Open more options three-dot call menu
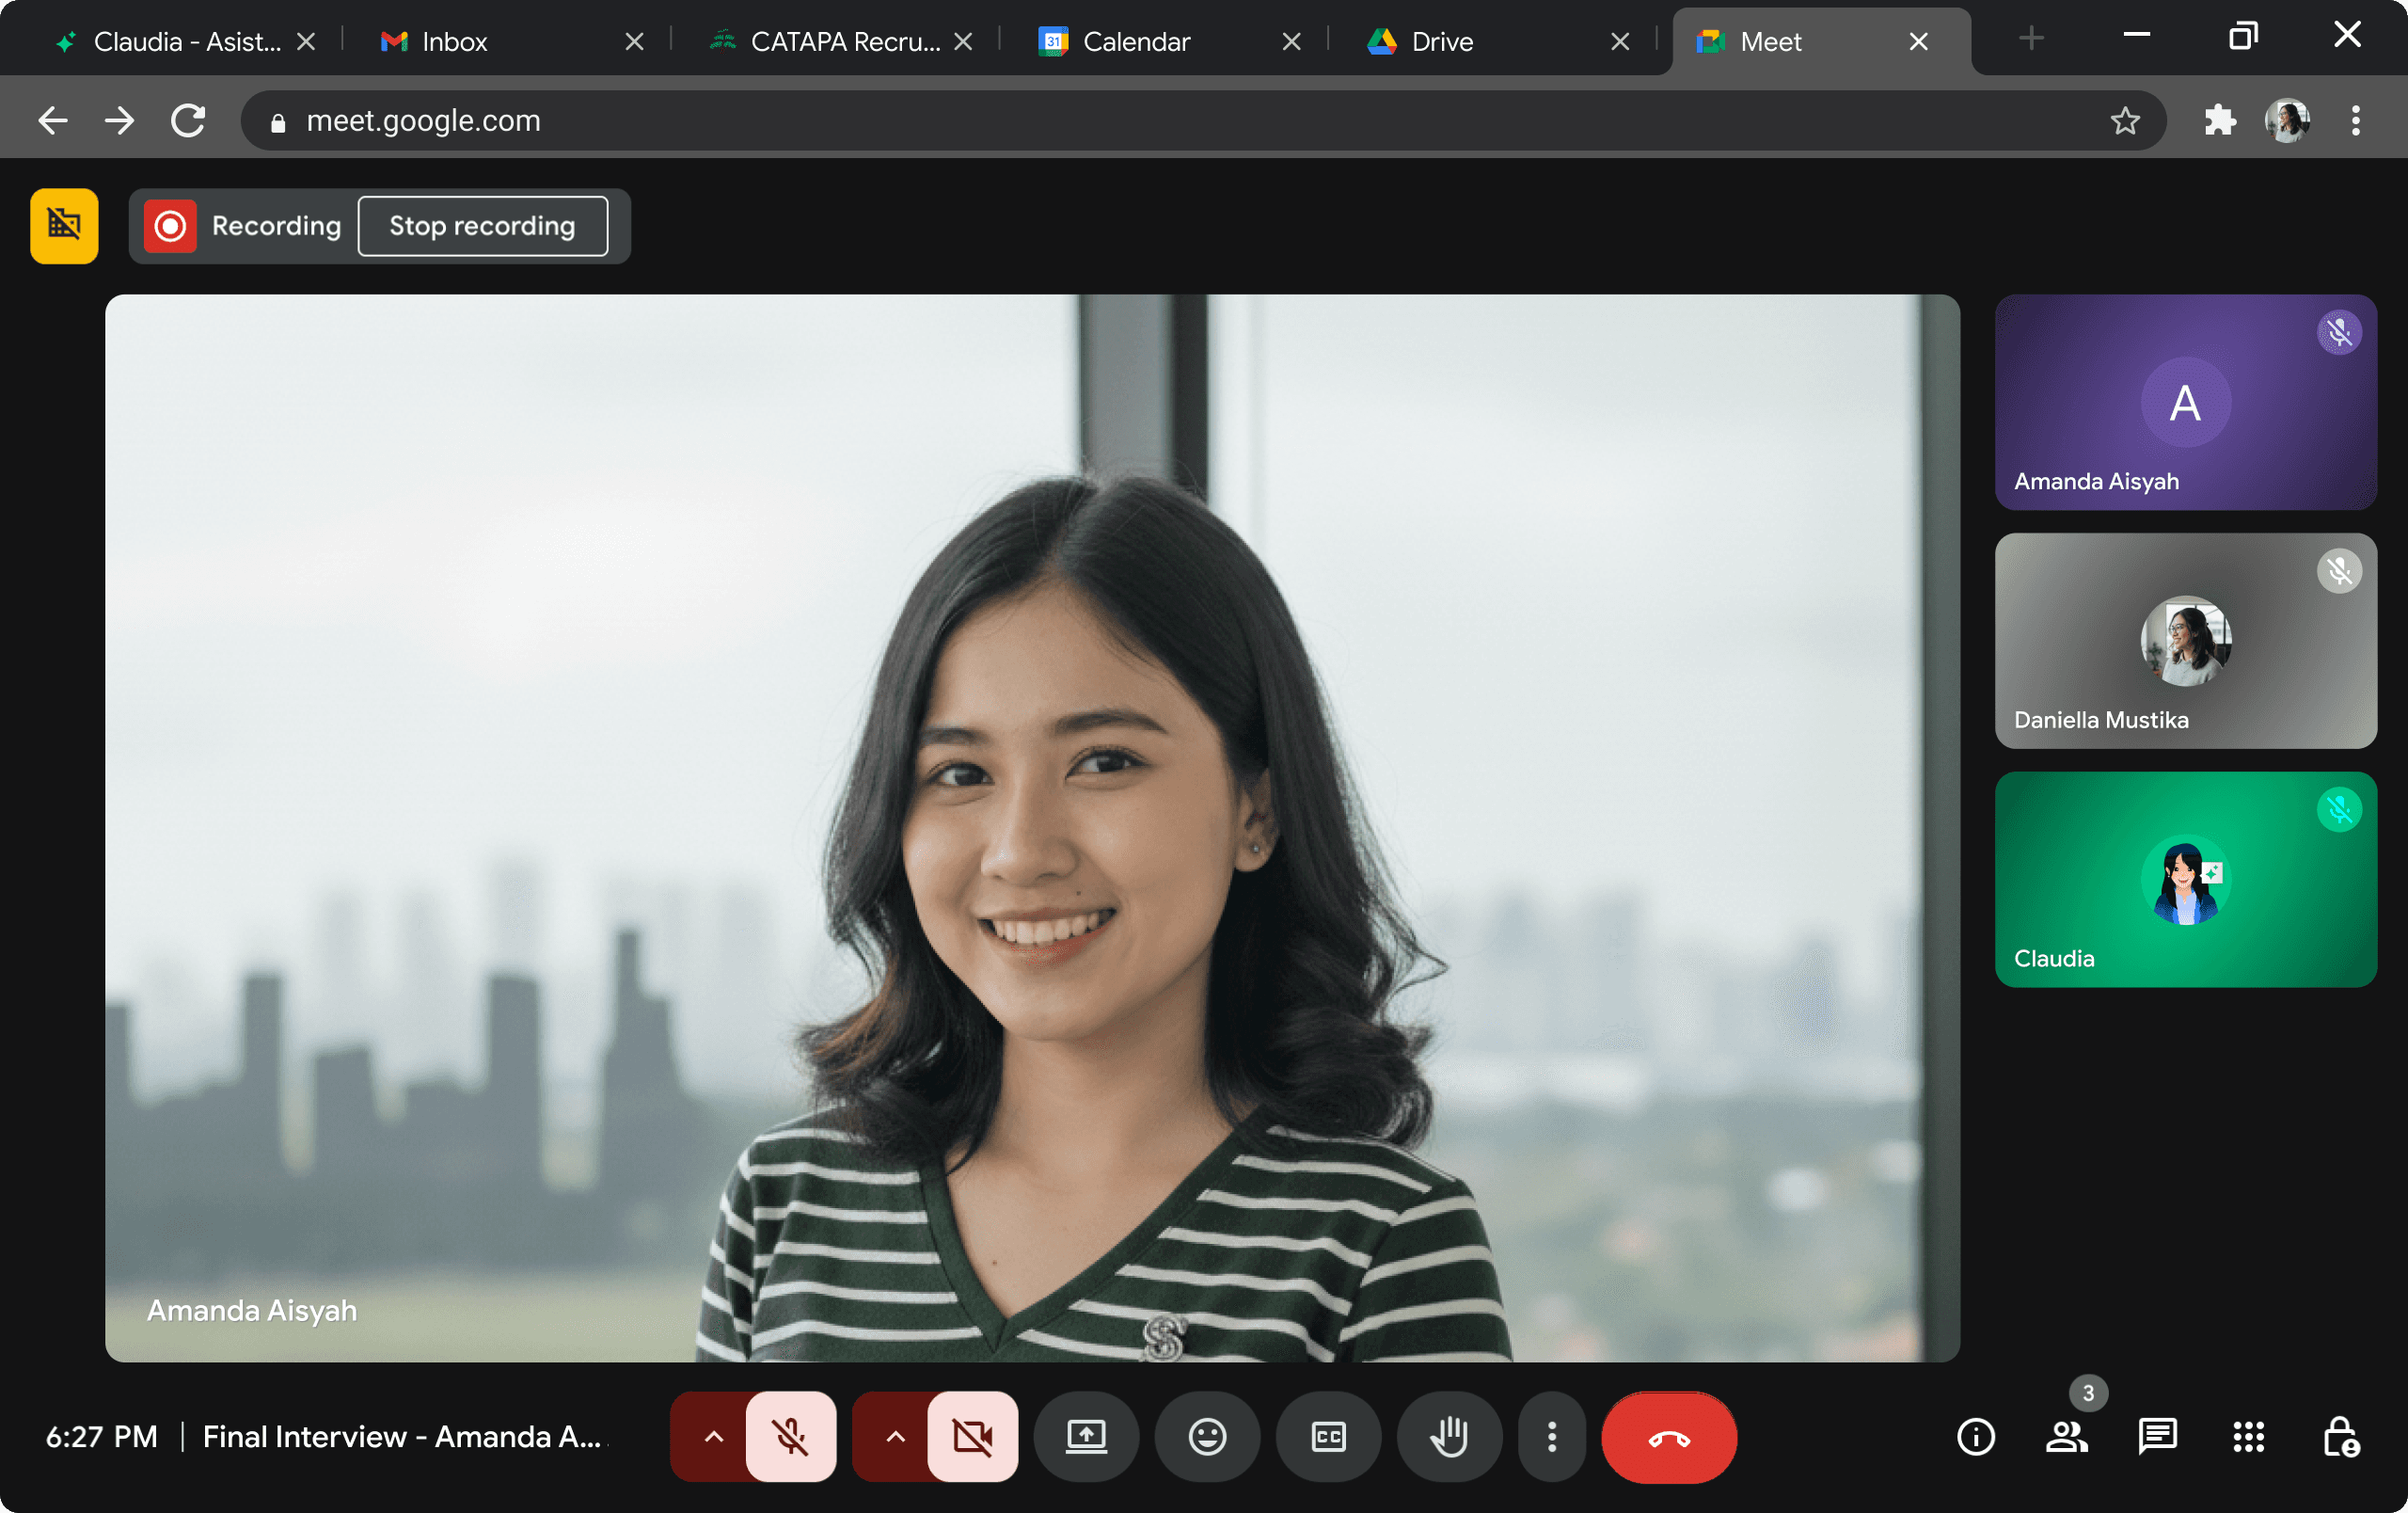 pyautogui.click(x=1551, y=1437)
